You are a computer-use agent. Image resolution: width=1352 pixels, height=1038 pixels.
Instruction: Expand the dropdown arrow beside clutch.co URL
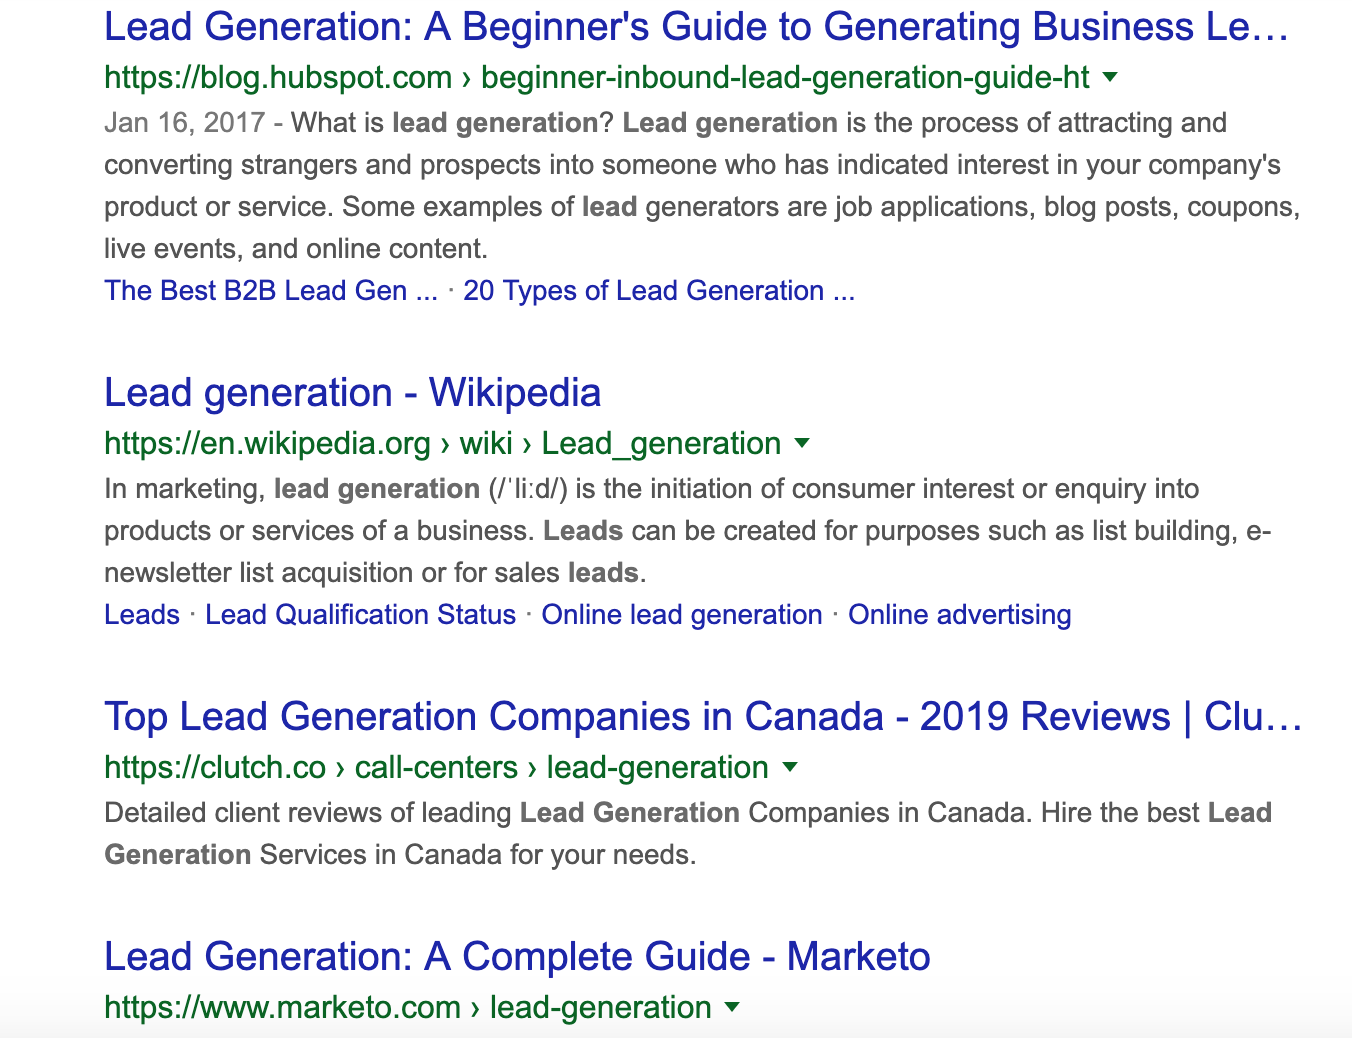tap(789, 767)
